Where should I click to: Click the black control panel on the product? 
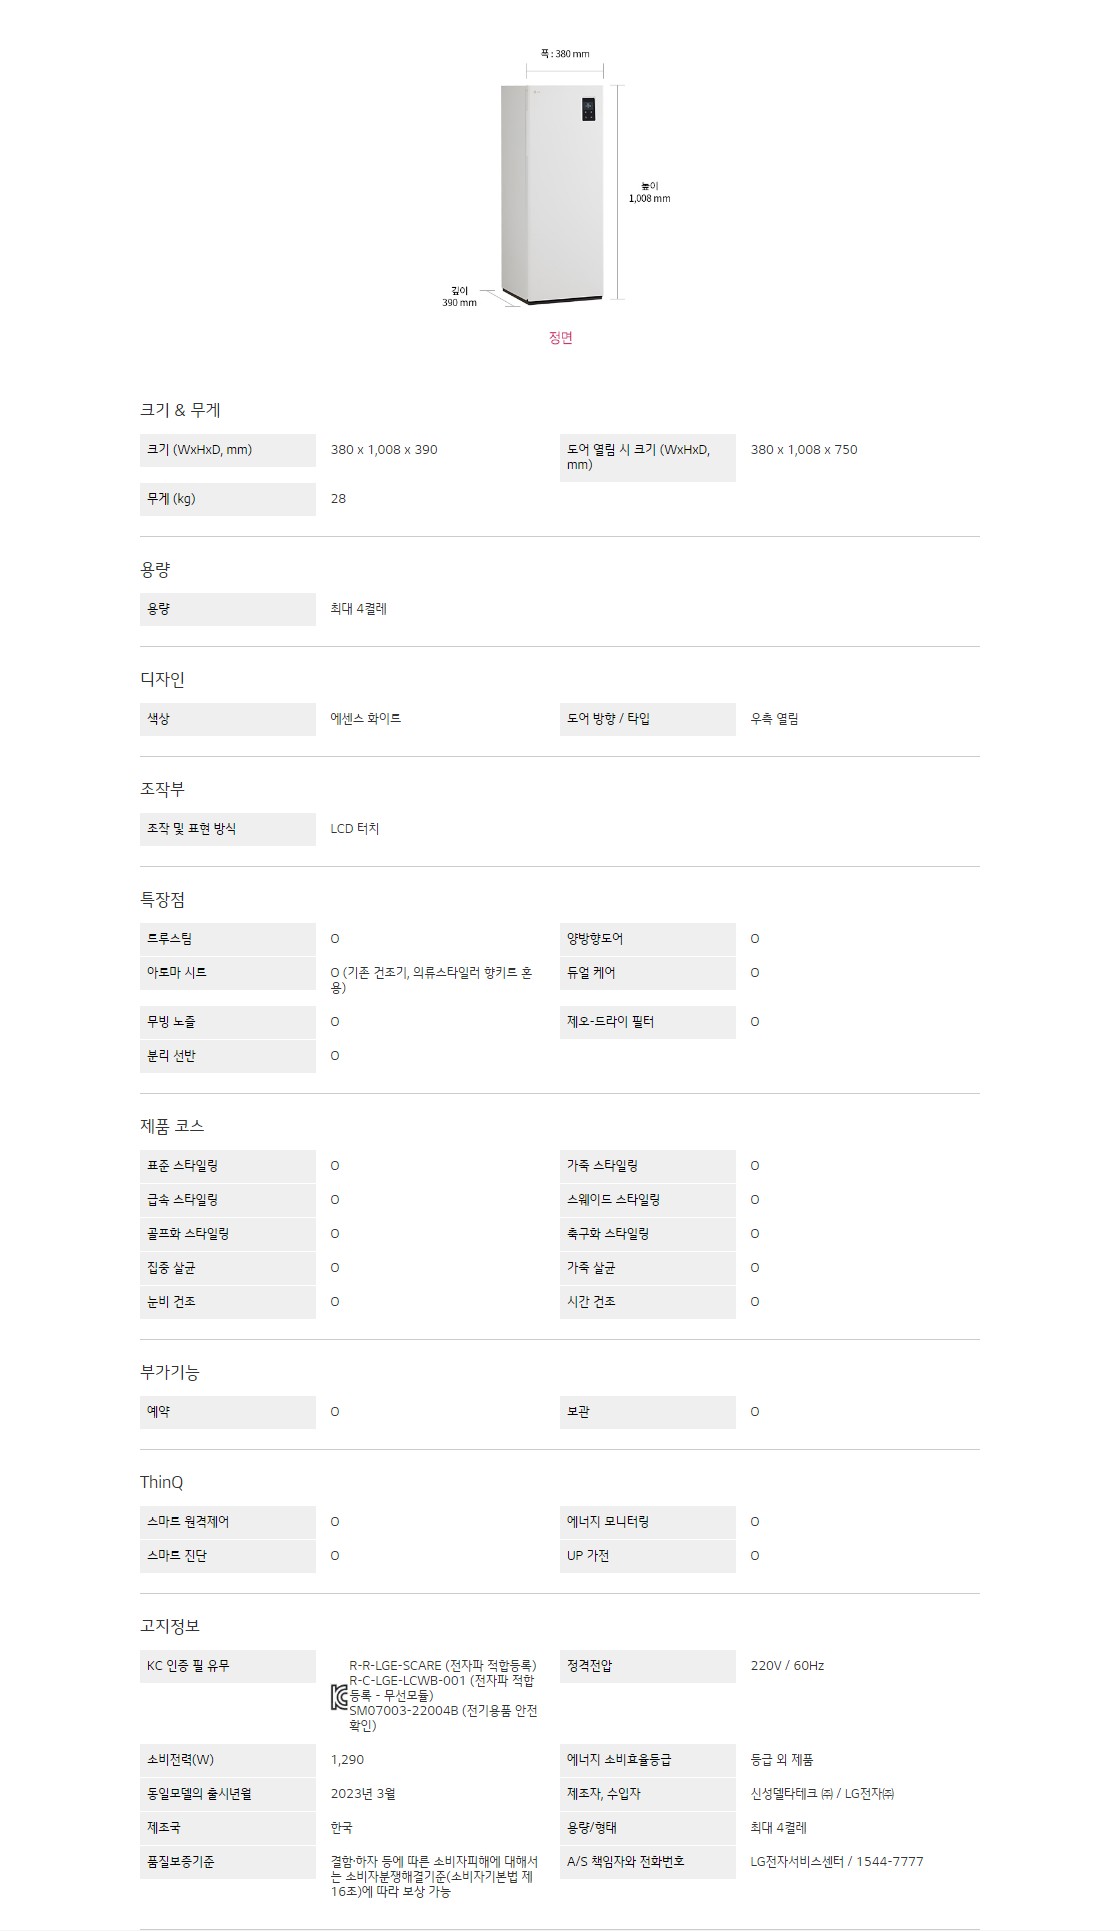pyautogui.click(x=588, y=111)
